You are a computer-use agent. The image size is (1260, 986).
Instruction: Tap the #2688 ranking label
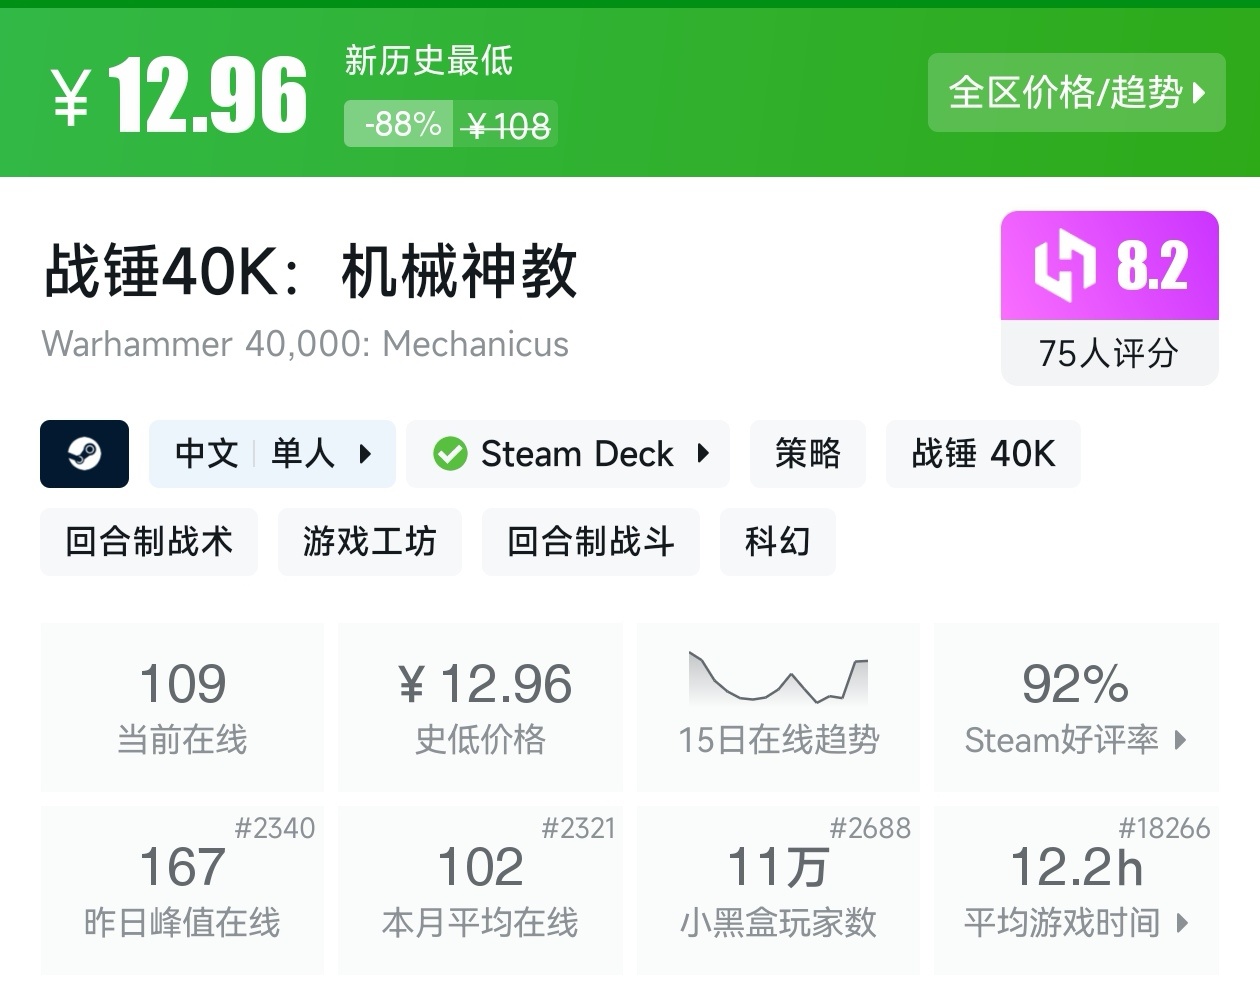click(870, 828)
